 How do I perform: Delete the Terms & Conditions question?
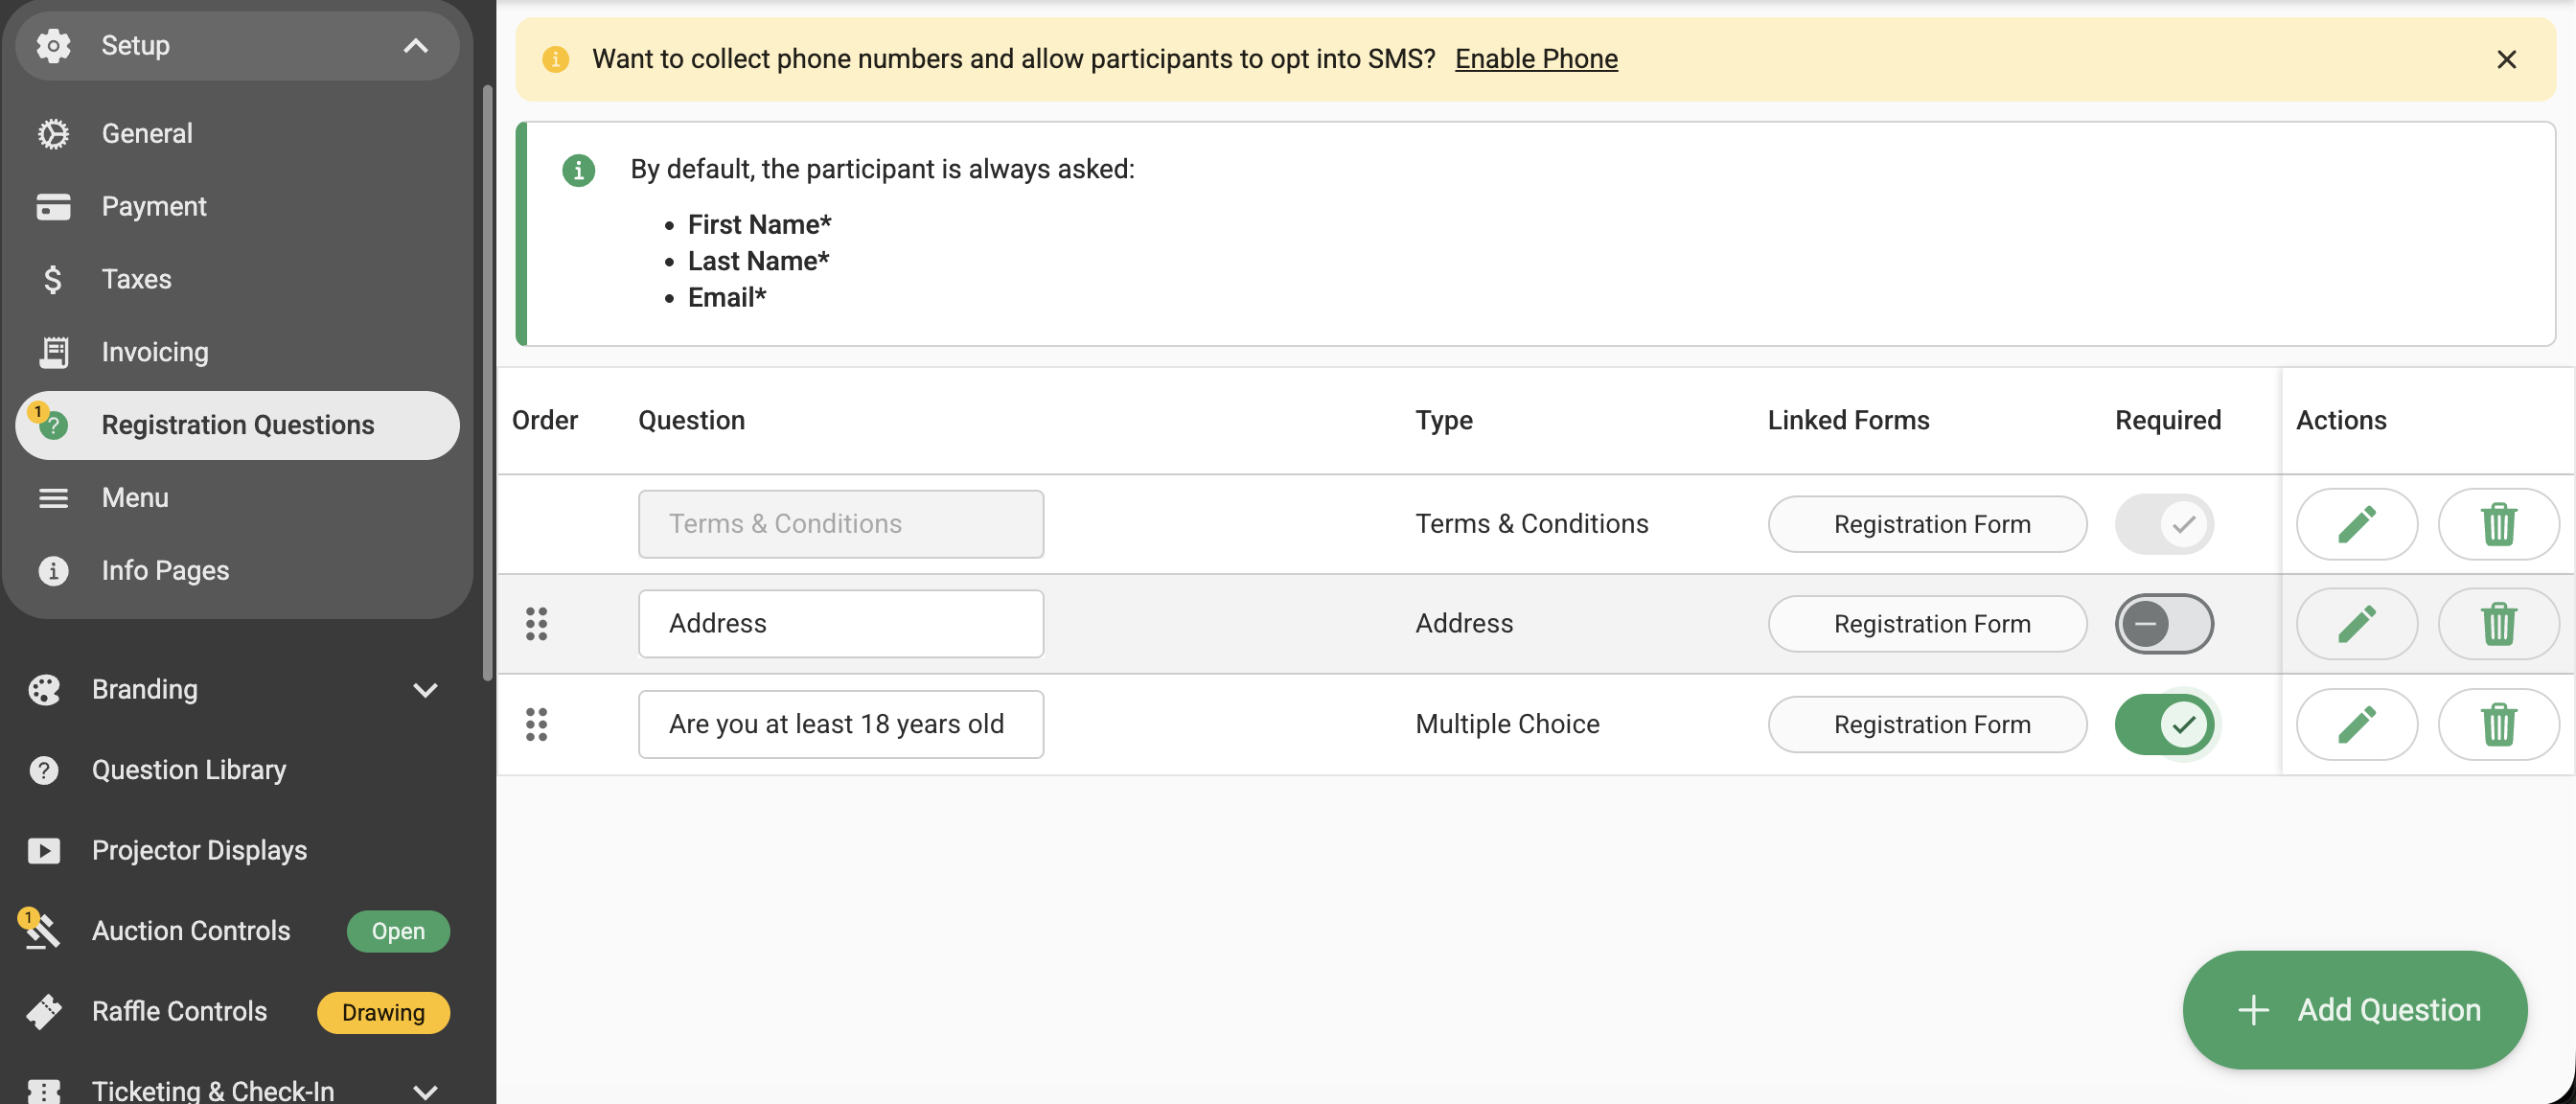(x=2498, y=524)
